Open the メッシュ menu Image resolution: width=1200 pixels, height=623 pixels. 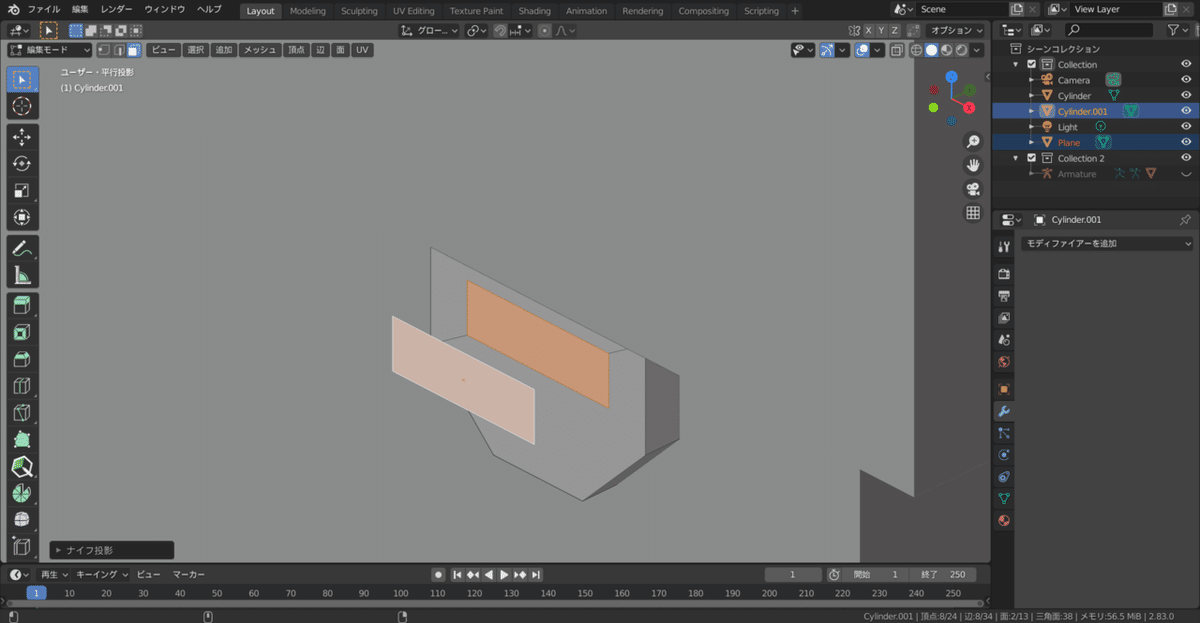tap(260, 50)
